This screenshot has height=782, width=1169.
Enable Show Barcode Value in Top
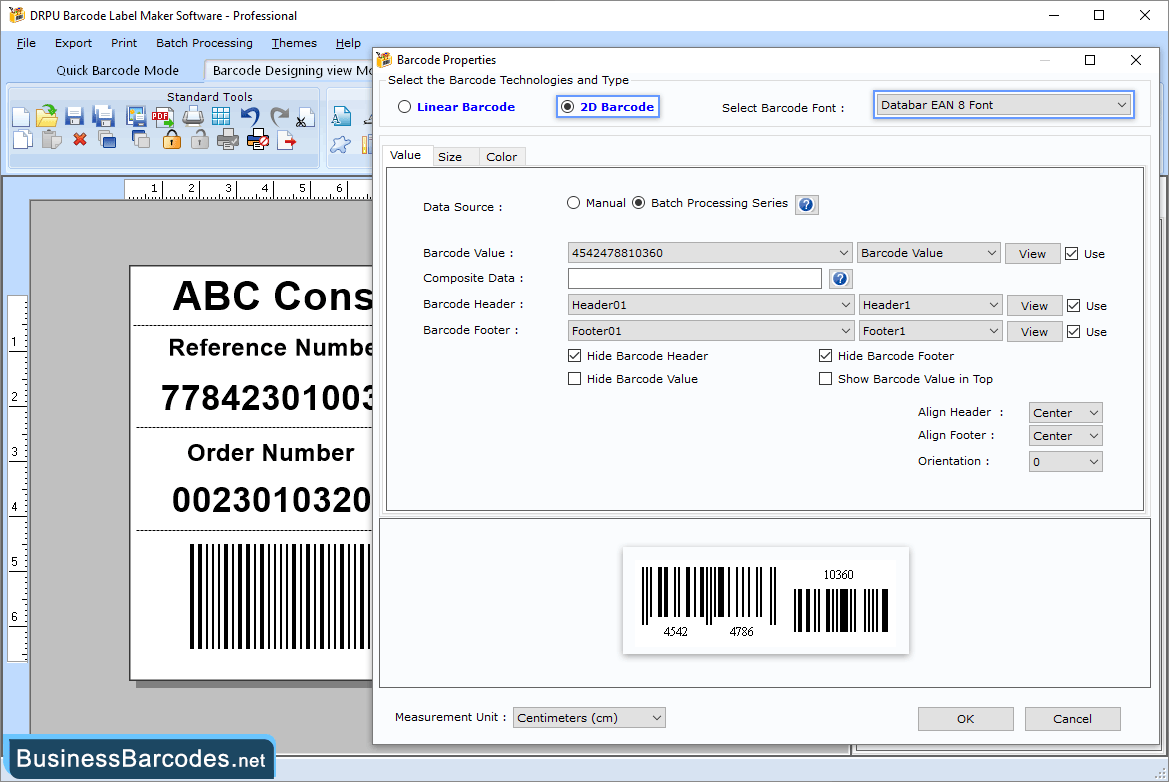point(825,379)
